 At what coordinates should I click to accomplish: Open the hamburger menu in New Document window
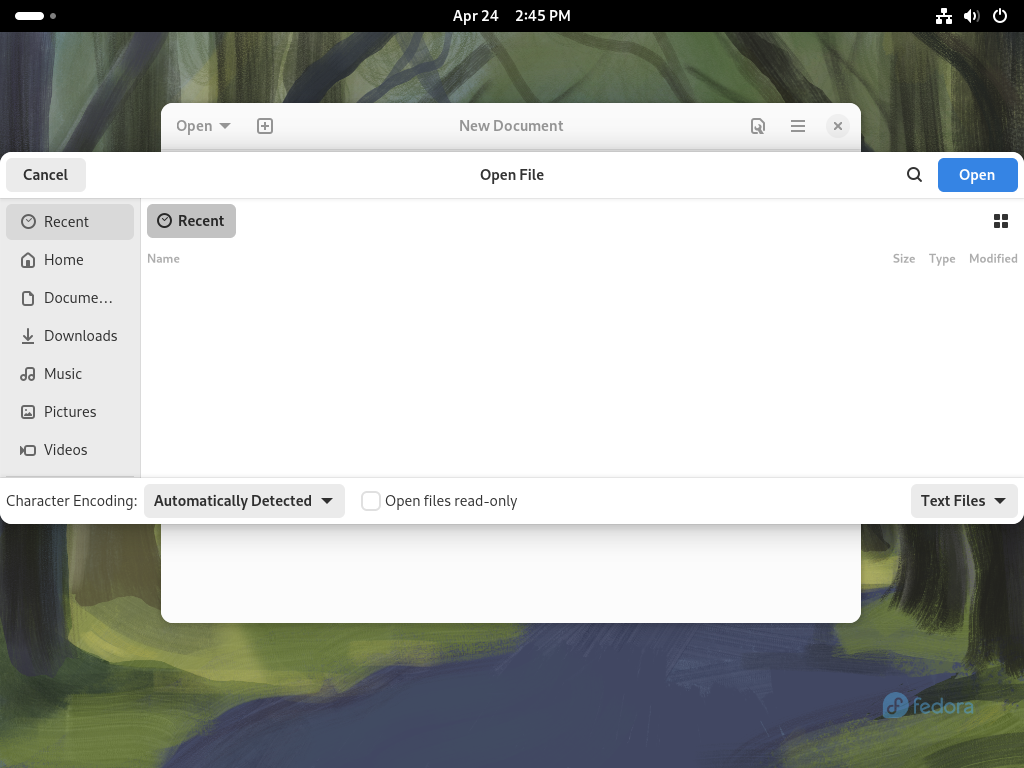[797, 126]
